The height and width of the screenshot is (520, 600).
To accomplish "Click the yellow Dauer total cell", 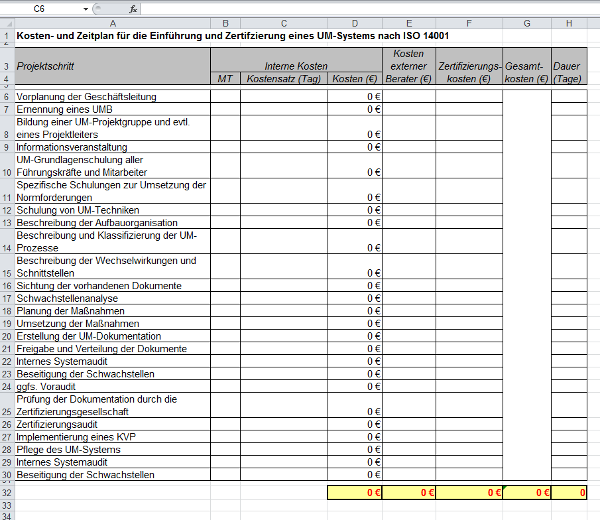I will tap(568, 493).
